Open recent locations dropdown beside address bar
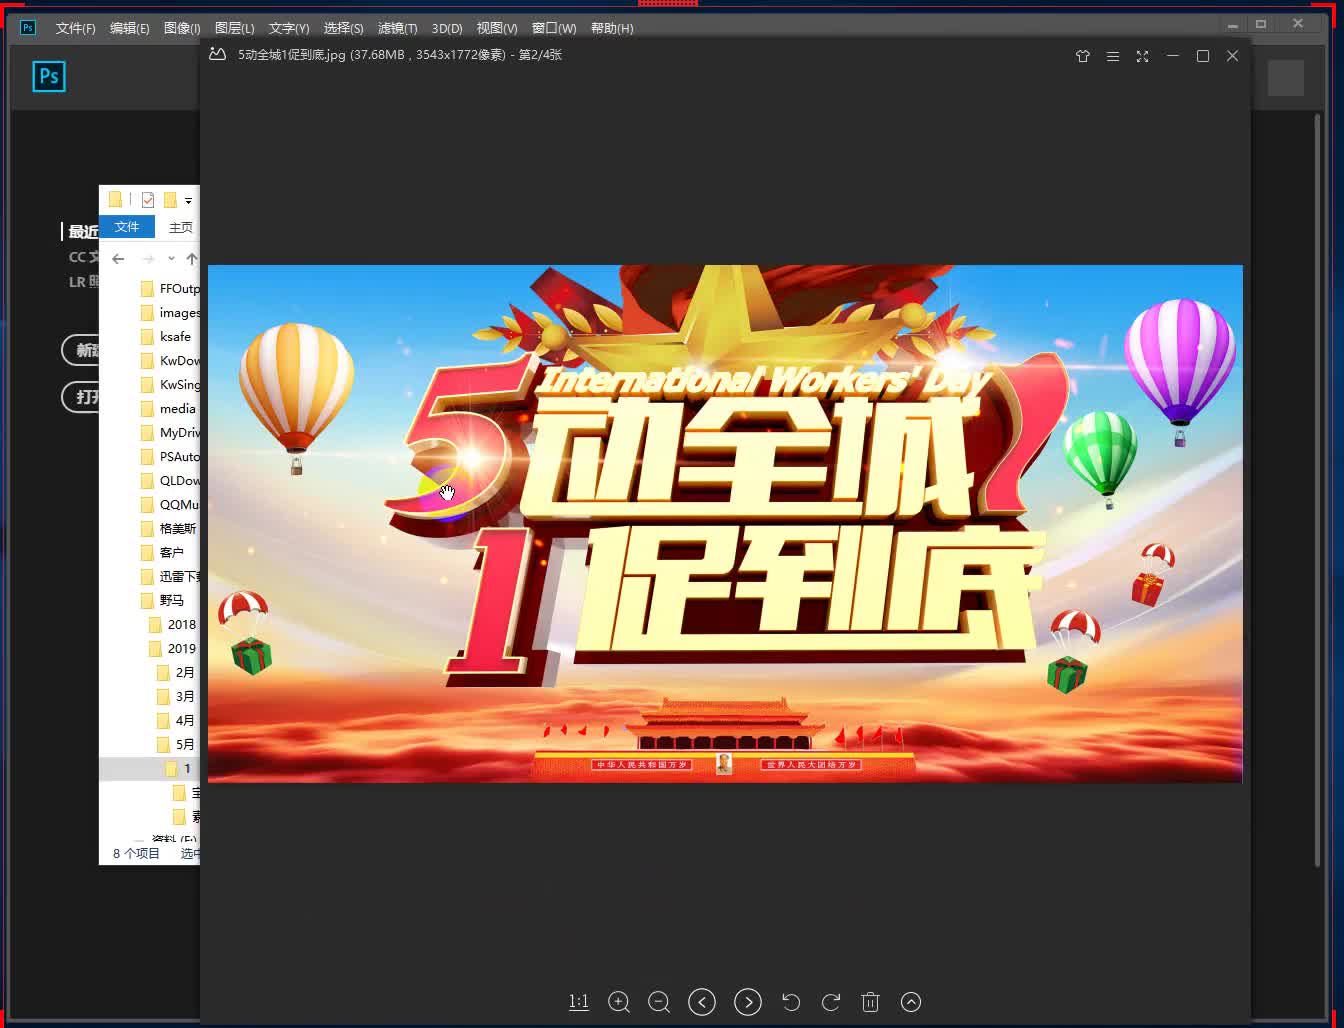The width and height of the screenshot is (1344, 1028). point(170,258)
